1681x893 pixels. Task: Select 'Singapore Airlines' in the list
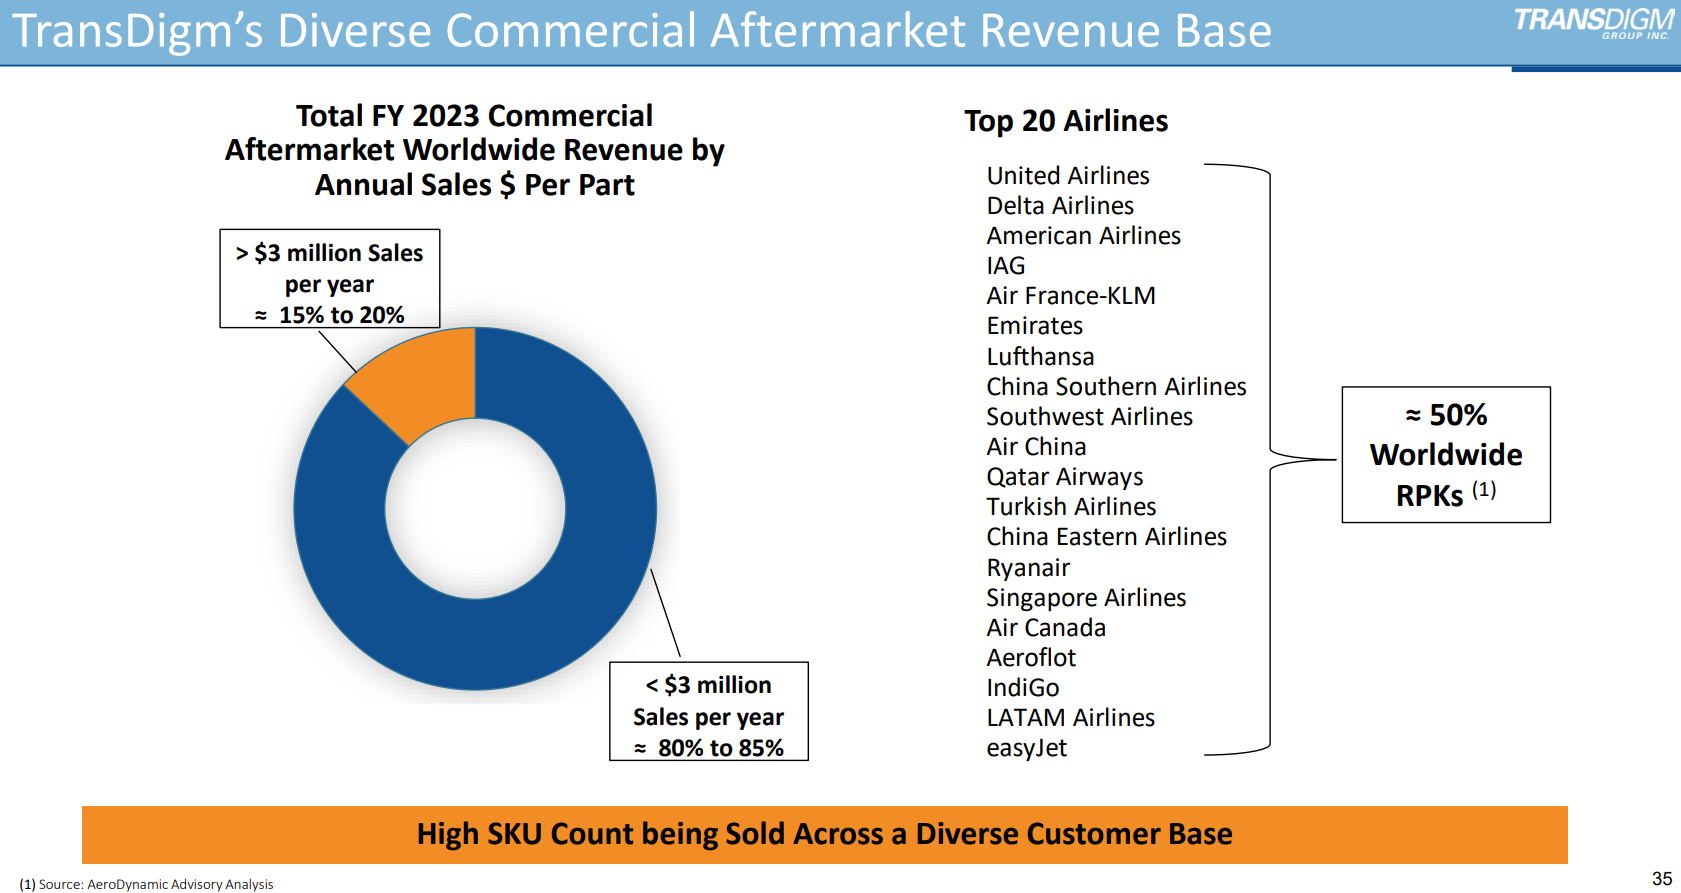click(x=1086, y=598)
